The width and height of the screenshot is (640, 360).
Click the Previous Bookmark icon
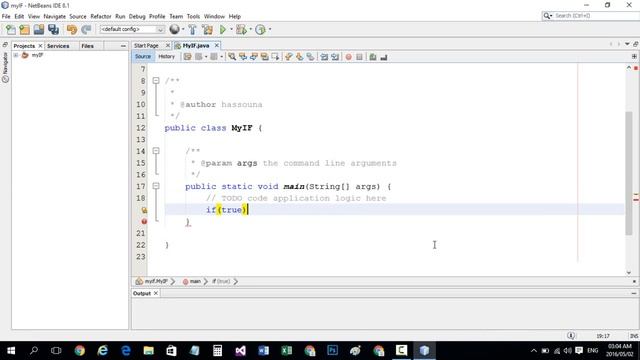click(x=289, y=57)
